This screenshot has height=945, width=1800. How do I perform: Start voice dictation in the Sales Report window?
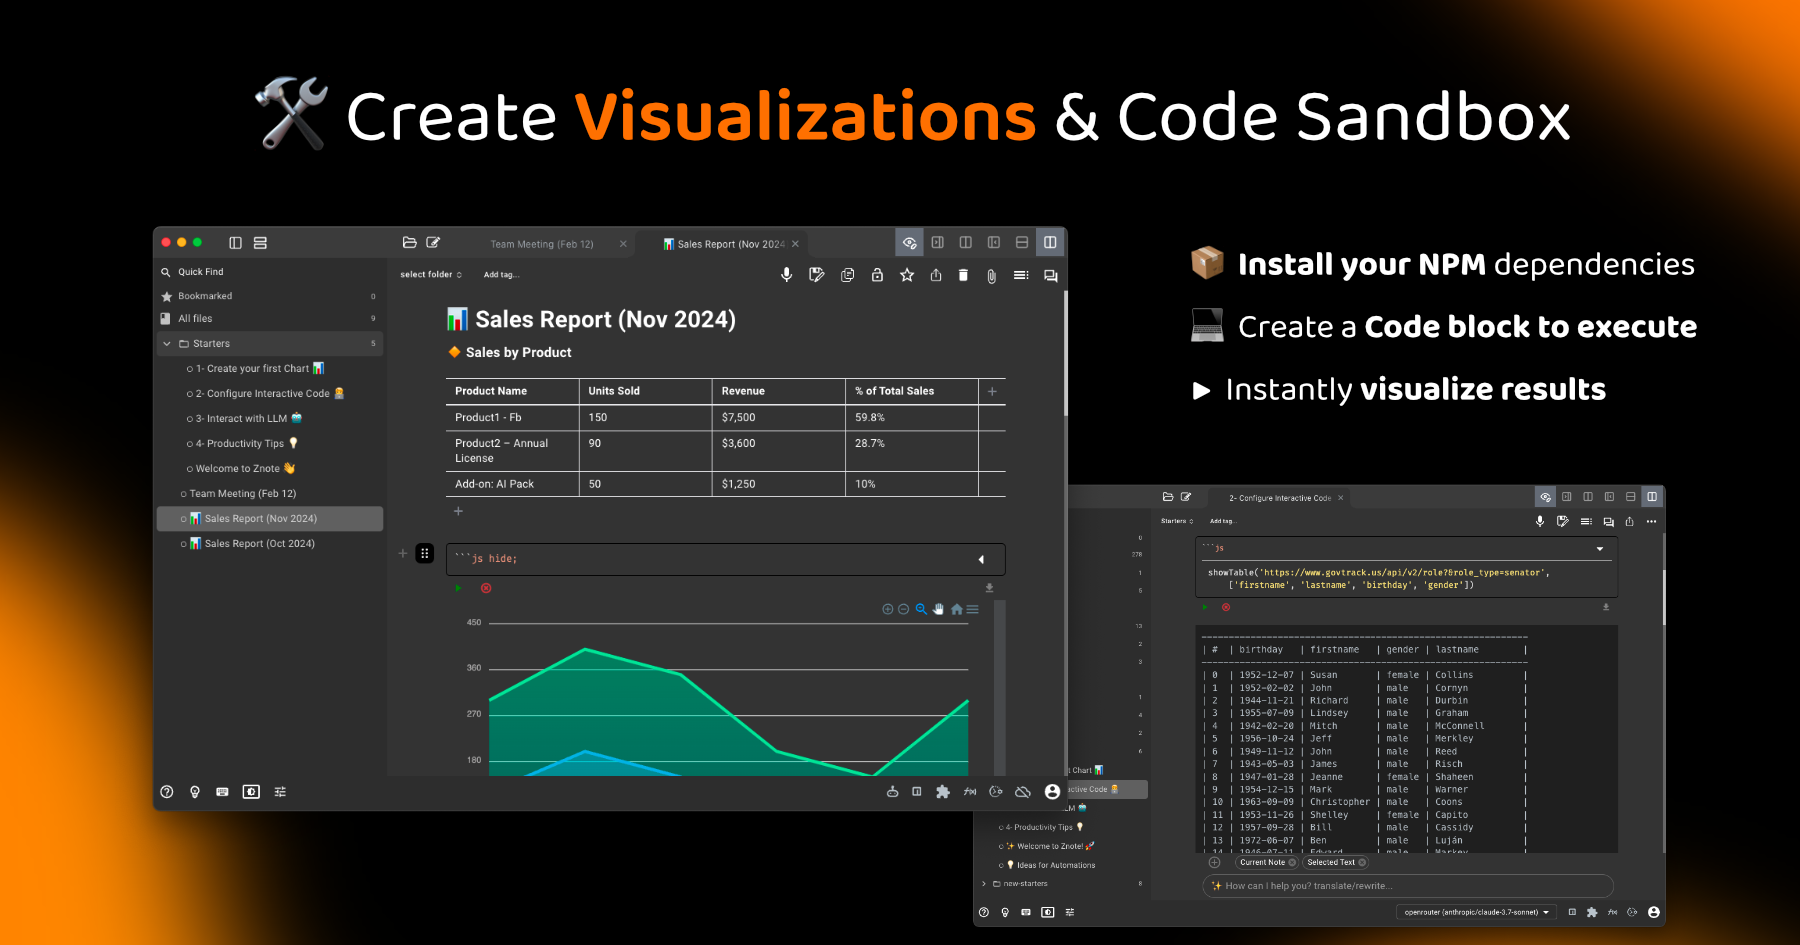tap(787, 275)
